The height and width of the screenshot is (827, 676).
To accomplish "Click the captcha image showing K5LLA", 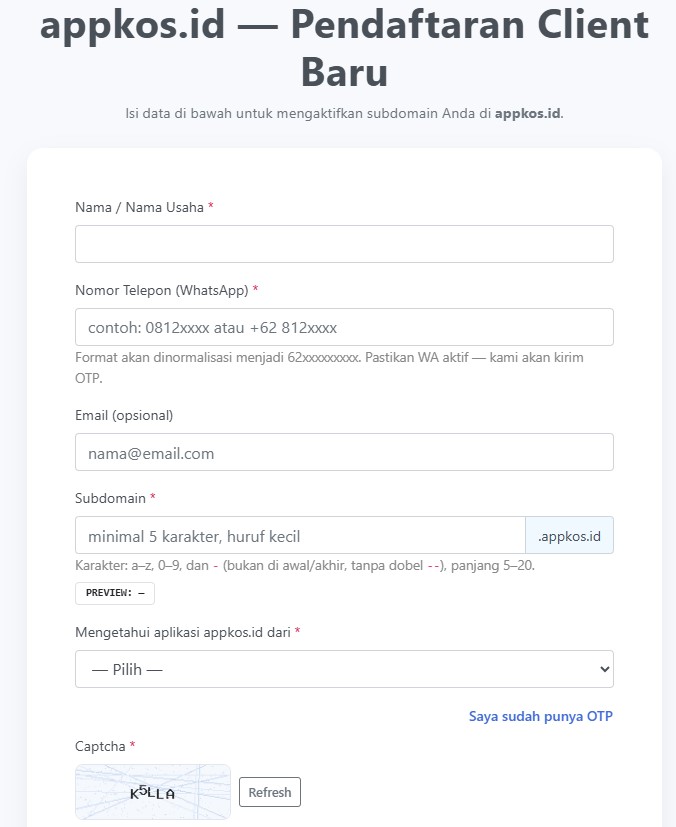I will click(153, 792).
